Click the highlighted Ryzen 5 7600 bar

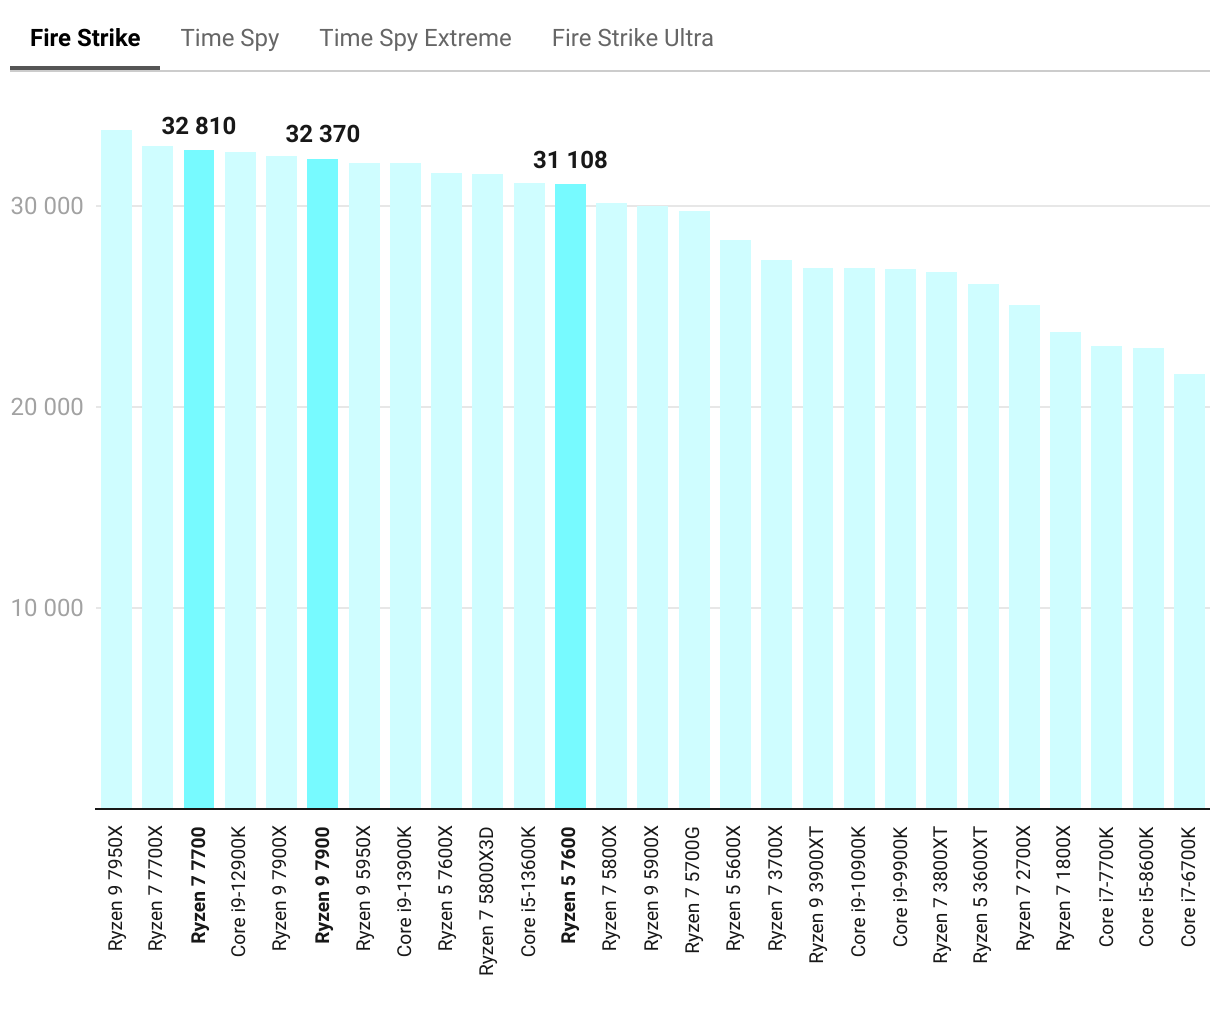(x=570, y=495)
